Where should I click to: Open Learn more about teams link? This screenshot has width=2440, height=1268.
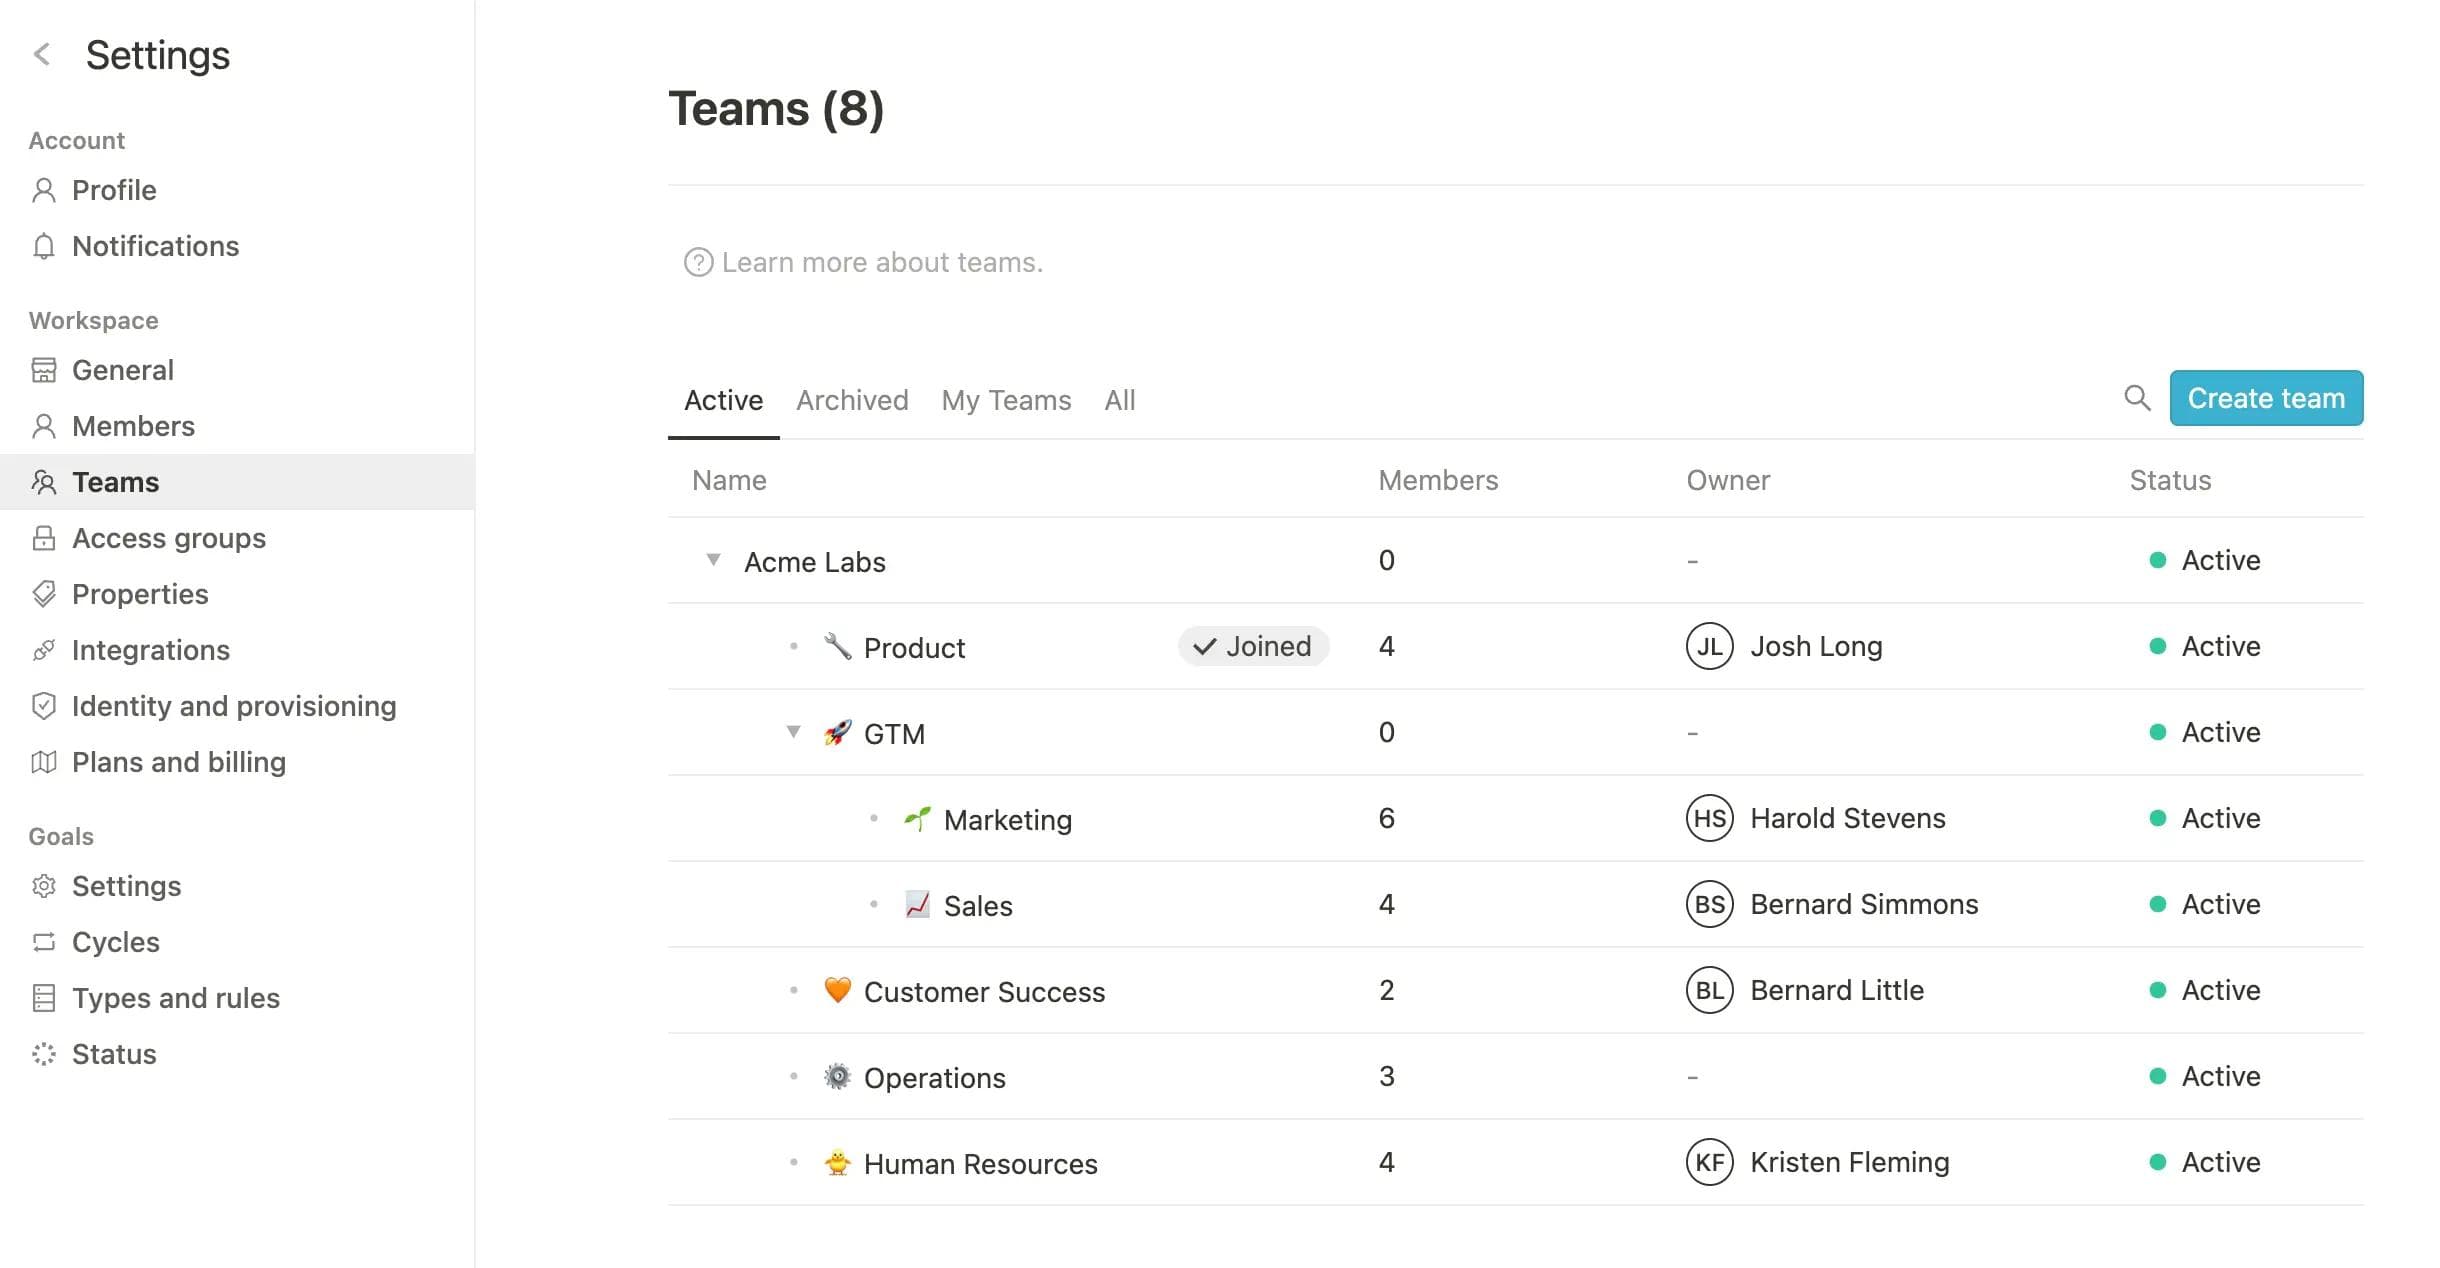coord(881,263)
